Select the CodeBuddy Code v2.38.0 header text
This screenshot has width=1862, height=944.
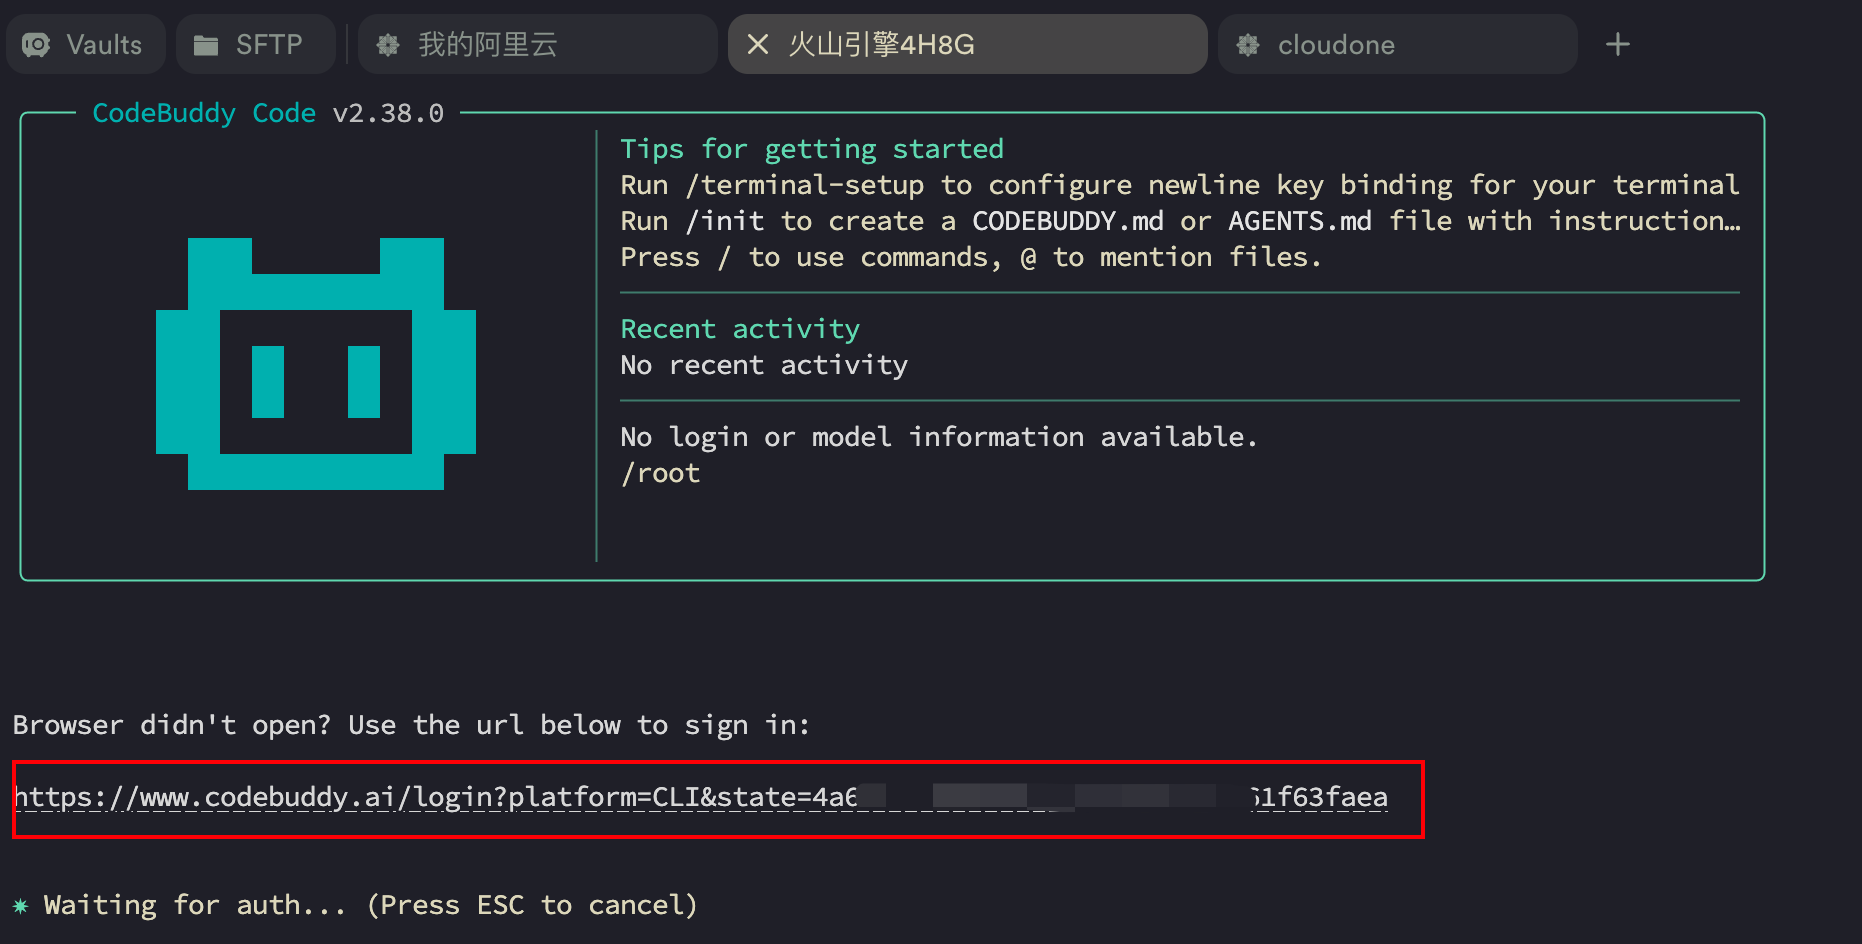266,112
